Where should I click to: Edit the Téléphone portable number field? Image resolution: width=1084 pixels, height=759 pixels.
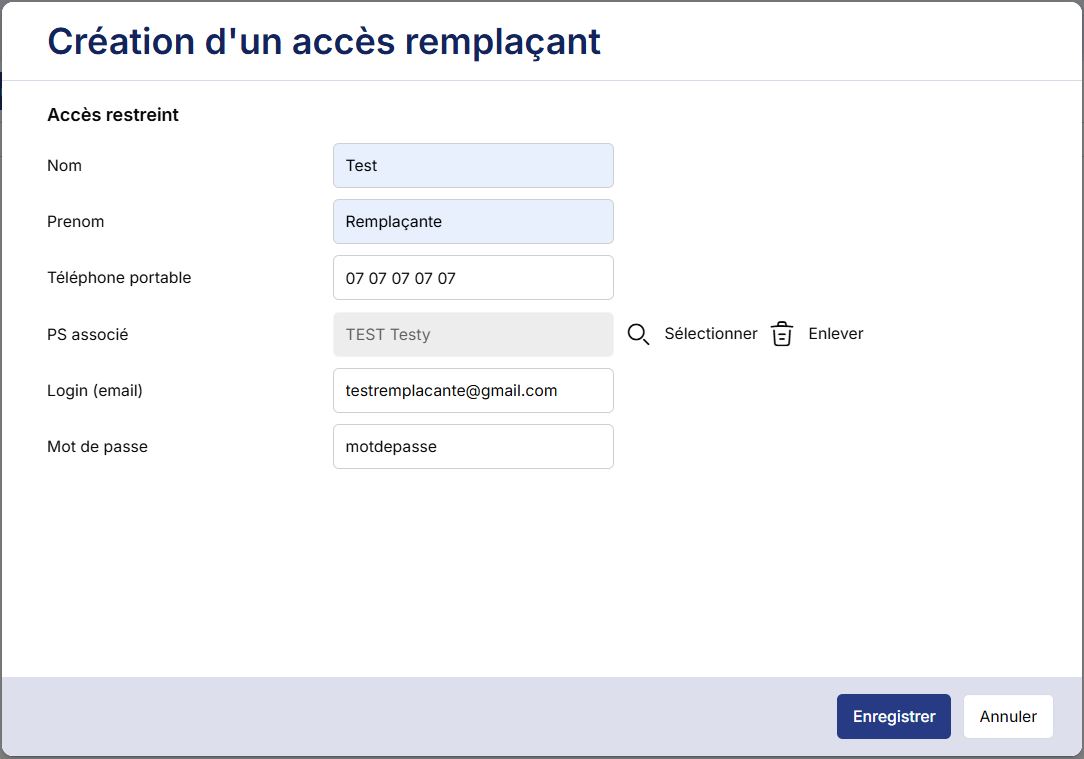(473, 278)
